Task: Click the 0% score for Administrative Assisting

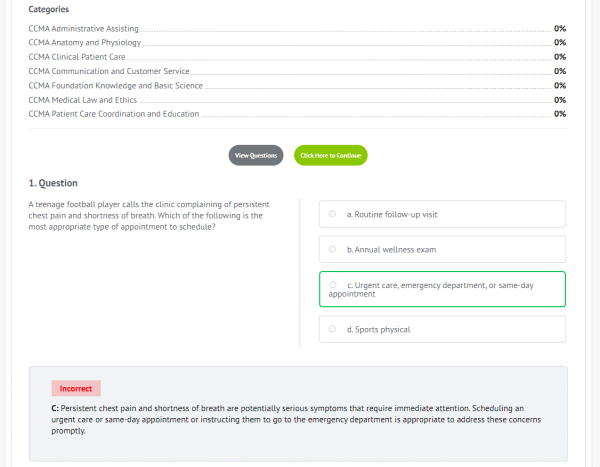Action: click(560, 29)
